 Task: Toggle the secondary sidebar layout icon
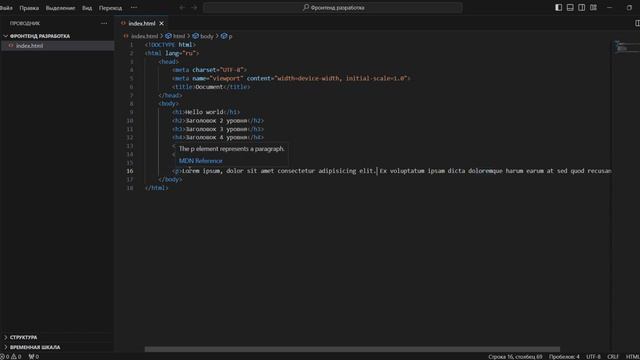point(582,7)
